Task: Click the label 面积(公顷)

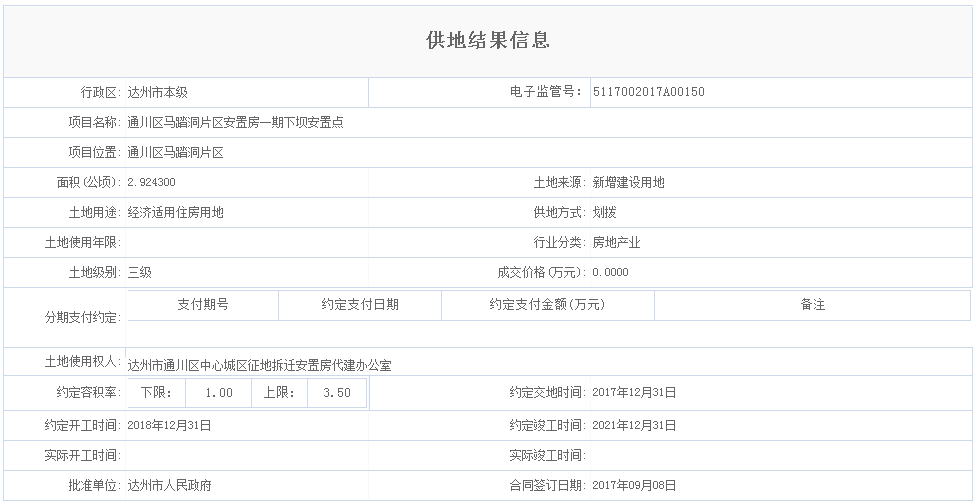Action: [89, 182]
